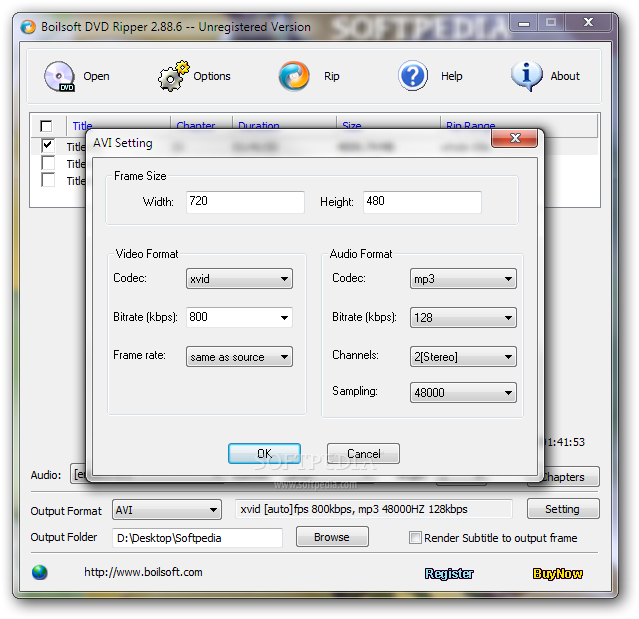Click the Boilsoft app icon in title bar

click(x=28, y=27)
